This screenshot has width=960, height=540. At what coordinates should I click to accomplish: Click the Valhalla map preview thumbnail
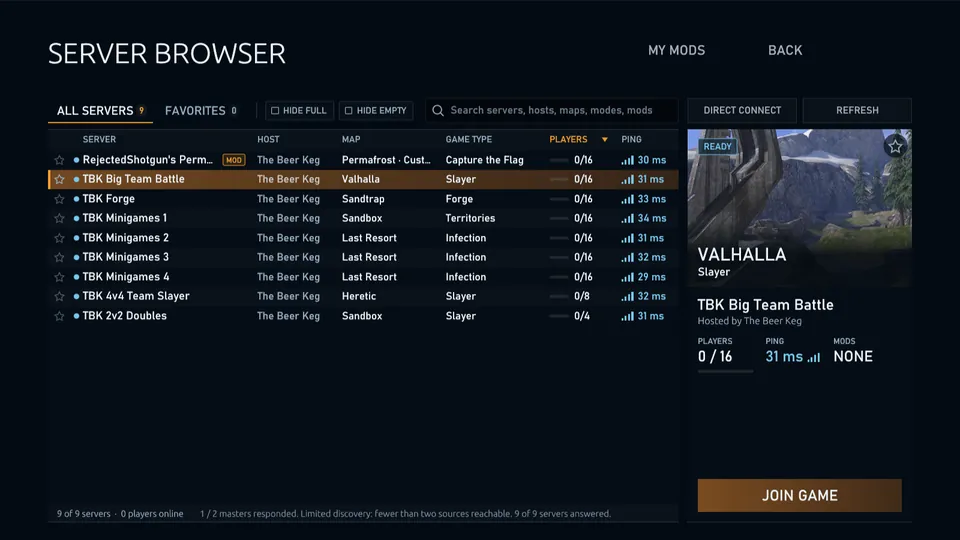800,208
